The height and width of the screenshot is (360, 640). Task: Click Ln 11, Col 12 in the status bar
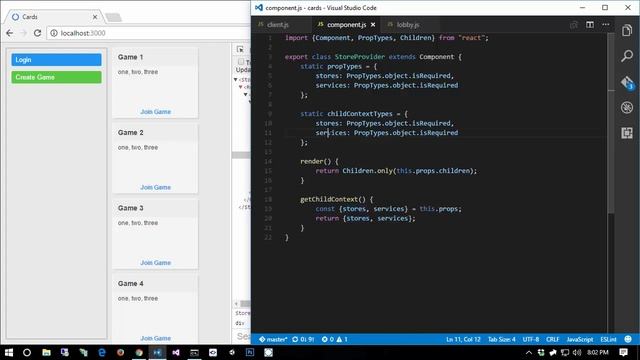(463, 339)
